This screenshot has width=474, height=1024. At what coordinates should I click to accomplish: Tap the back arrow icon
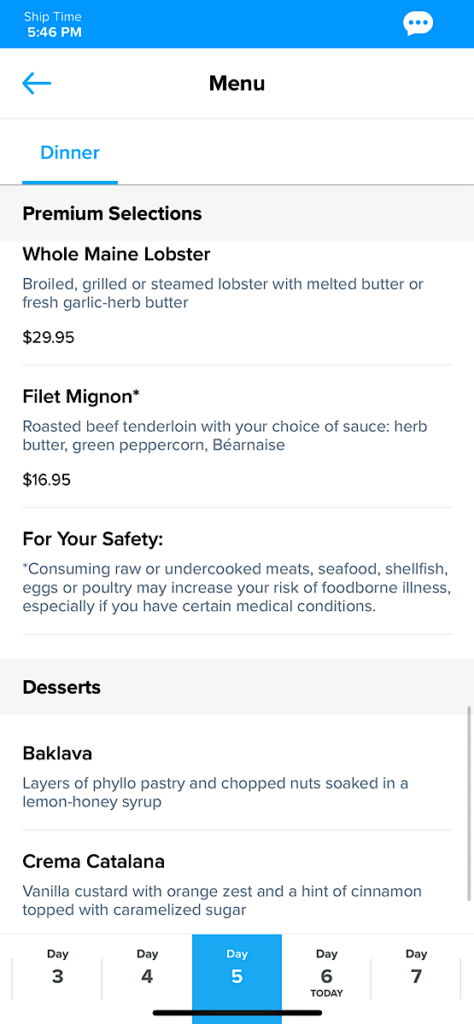(37, 83)
